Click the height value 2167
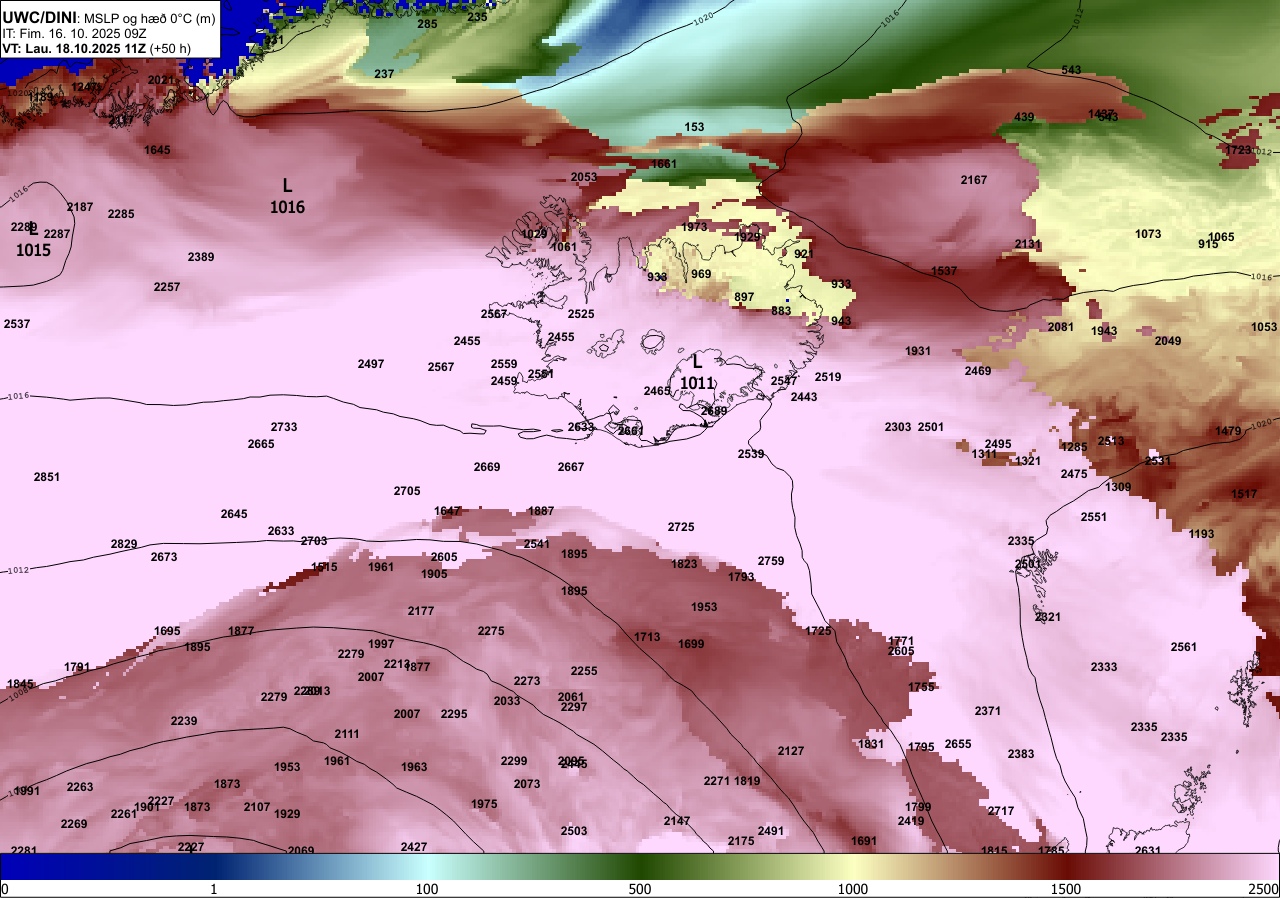Image resolution: width=1280 pixels, height=898 pixels. click(x=974, y=180)
